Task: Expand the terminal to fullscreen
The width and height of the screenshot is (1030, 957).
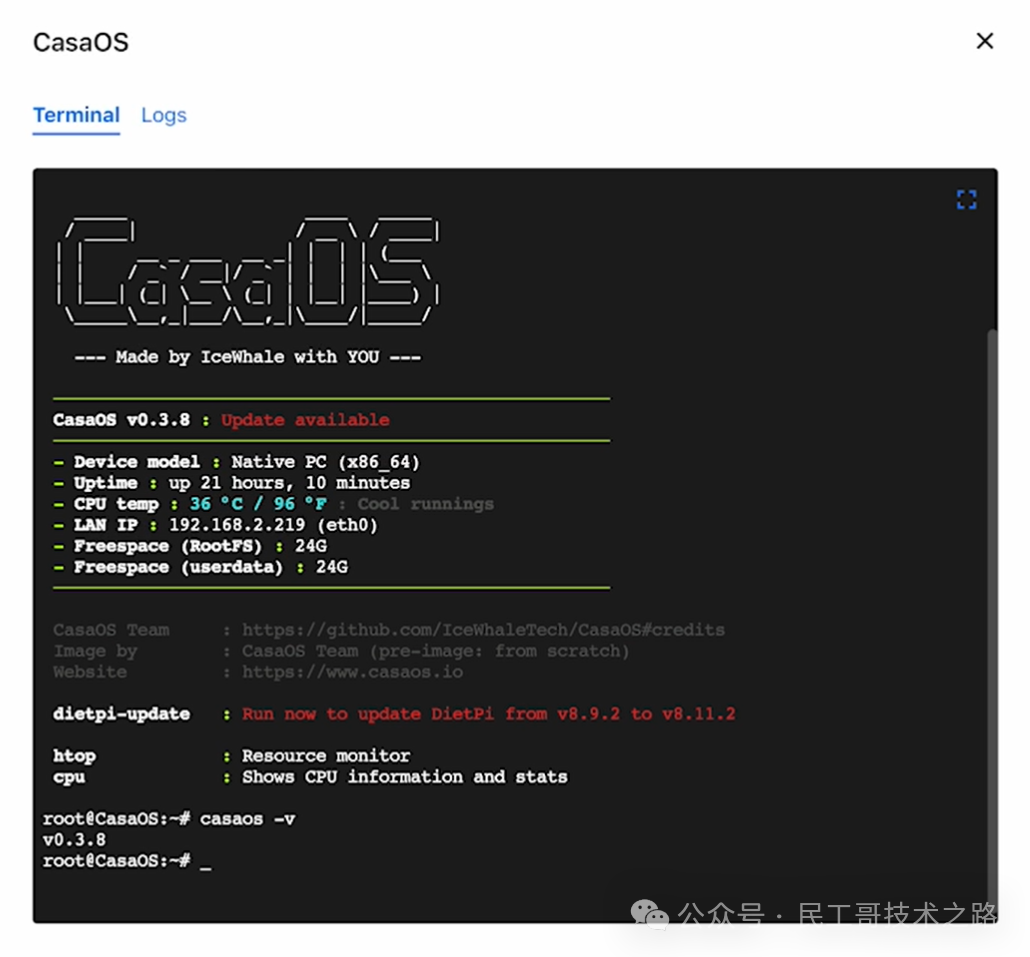Action: (966, 200)
